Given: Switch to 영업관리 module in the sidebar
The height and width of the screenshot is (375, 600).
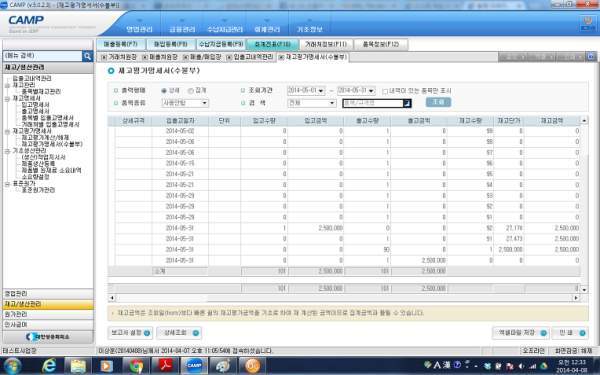Looking at the screenshot, I should (x=48, y=294).
